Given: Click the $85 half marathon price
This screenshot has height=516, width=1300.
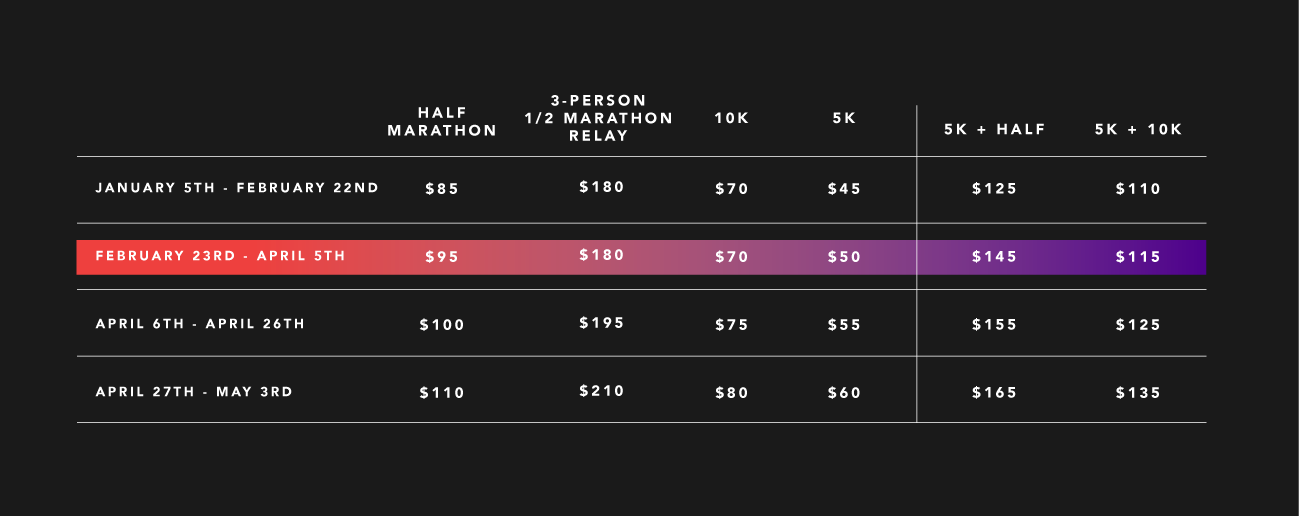Looking at the screenshot, I should click(442, 189).
